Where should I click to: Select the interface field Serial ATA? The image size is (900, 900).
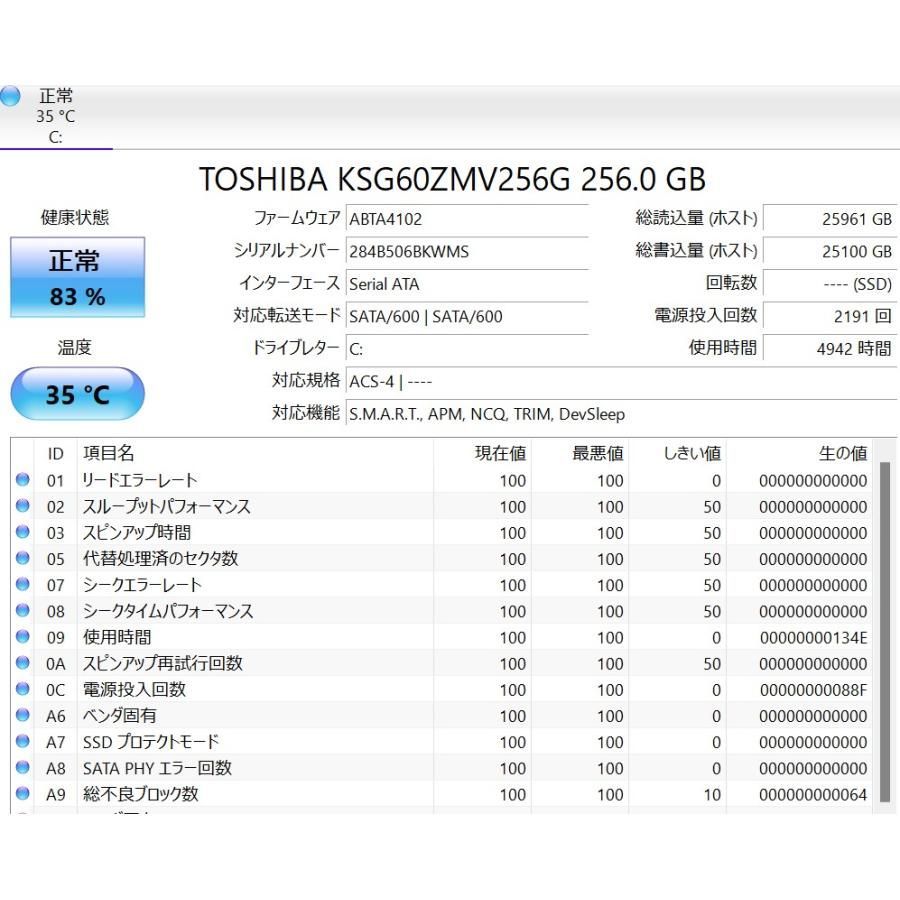[467, 284]
